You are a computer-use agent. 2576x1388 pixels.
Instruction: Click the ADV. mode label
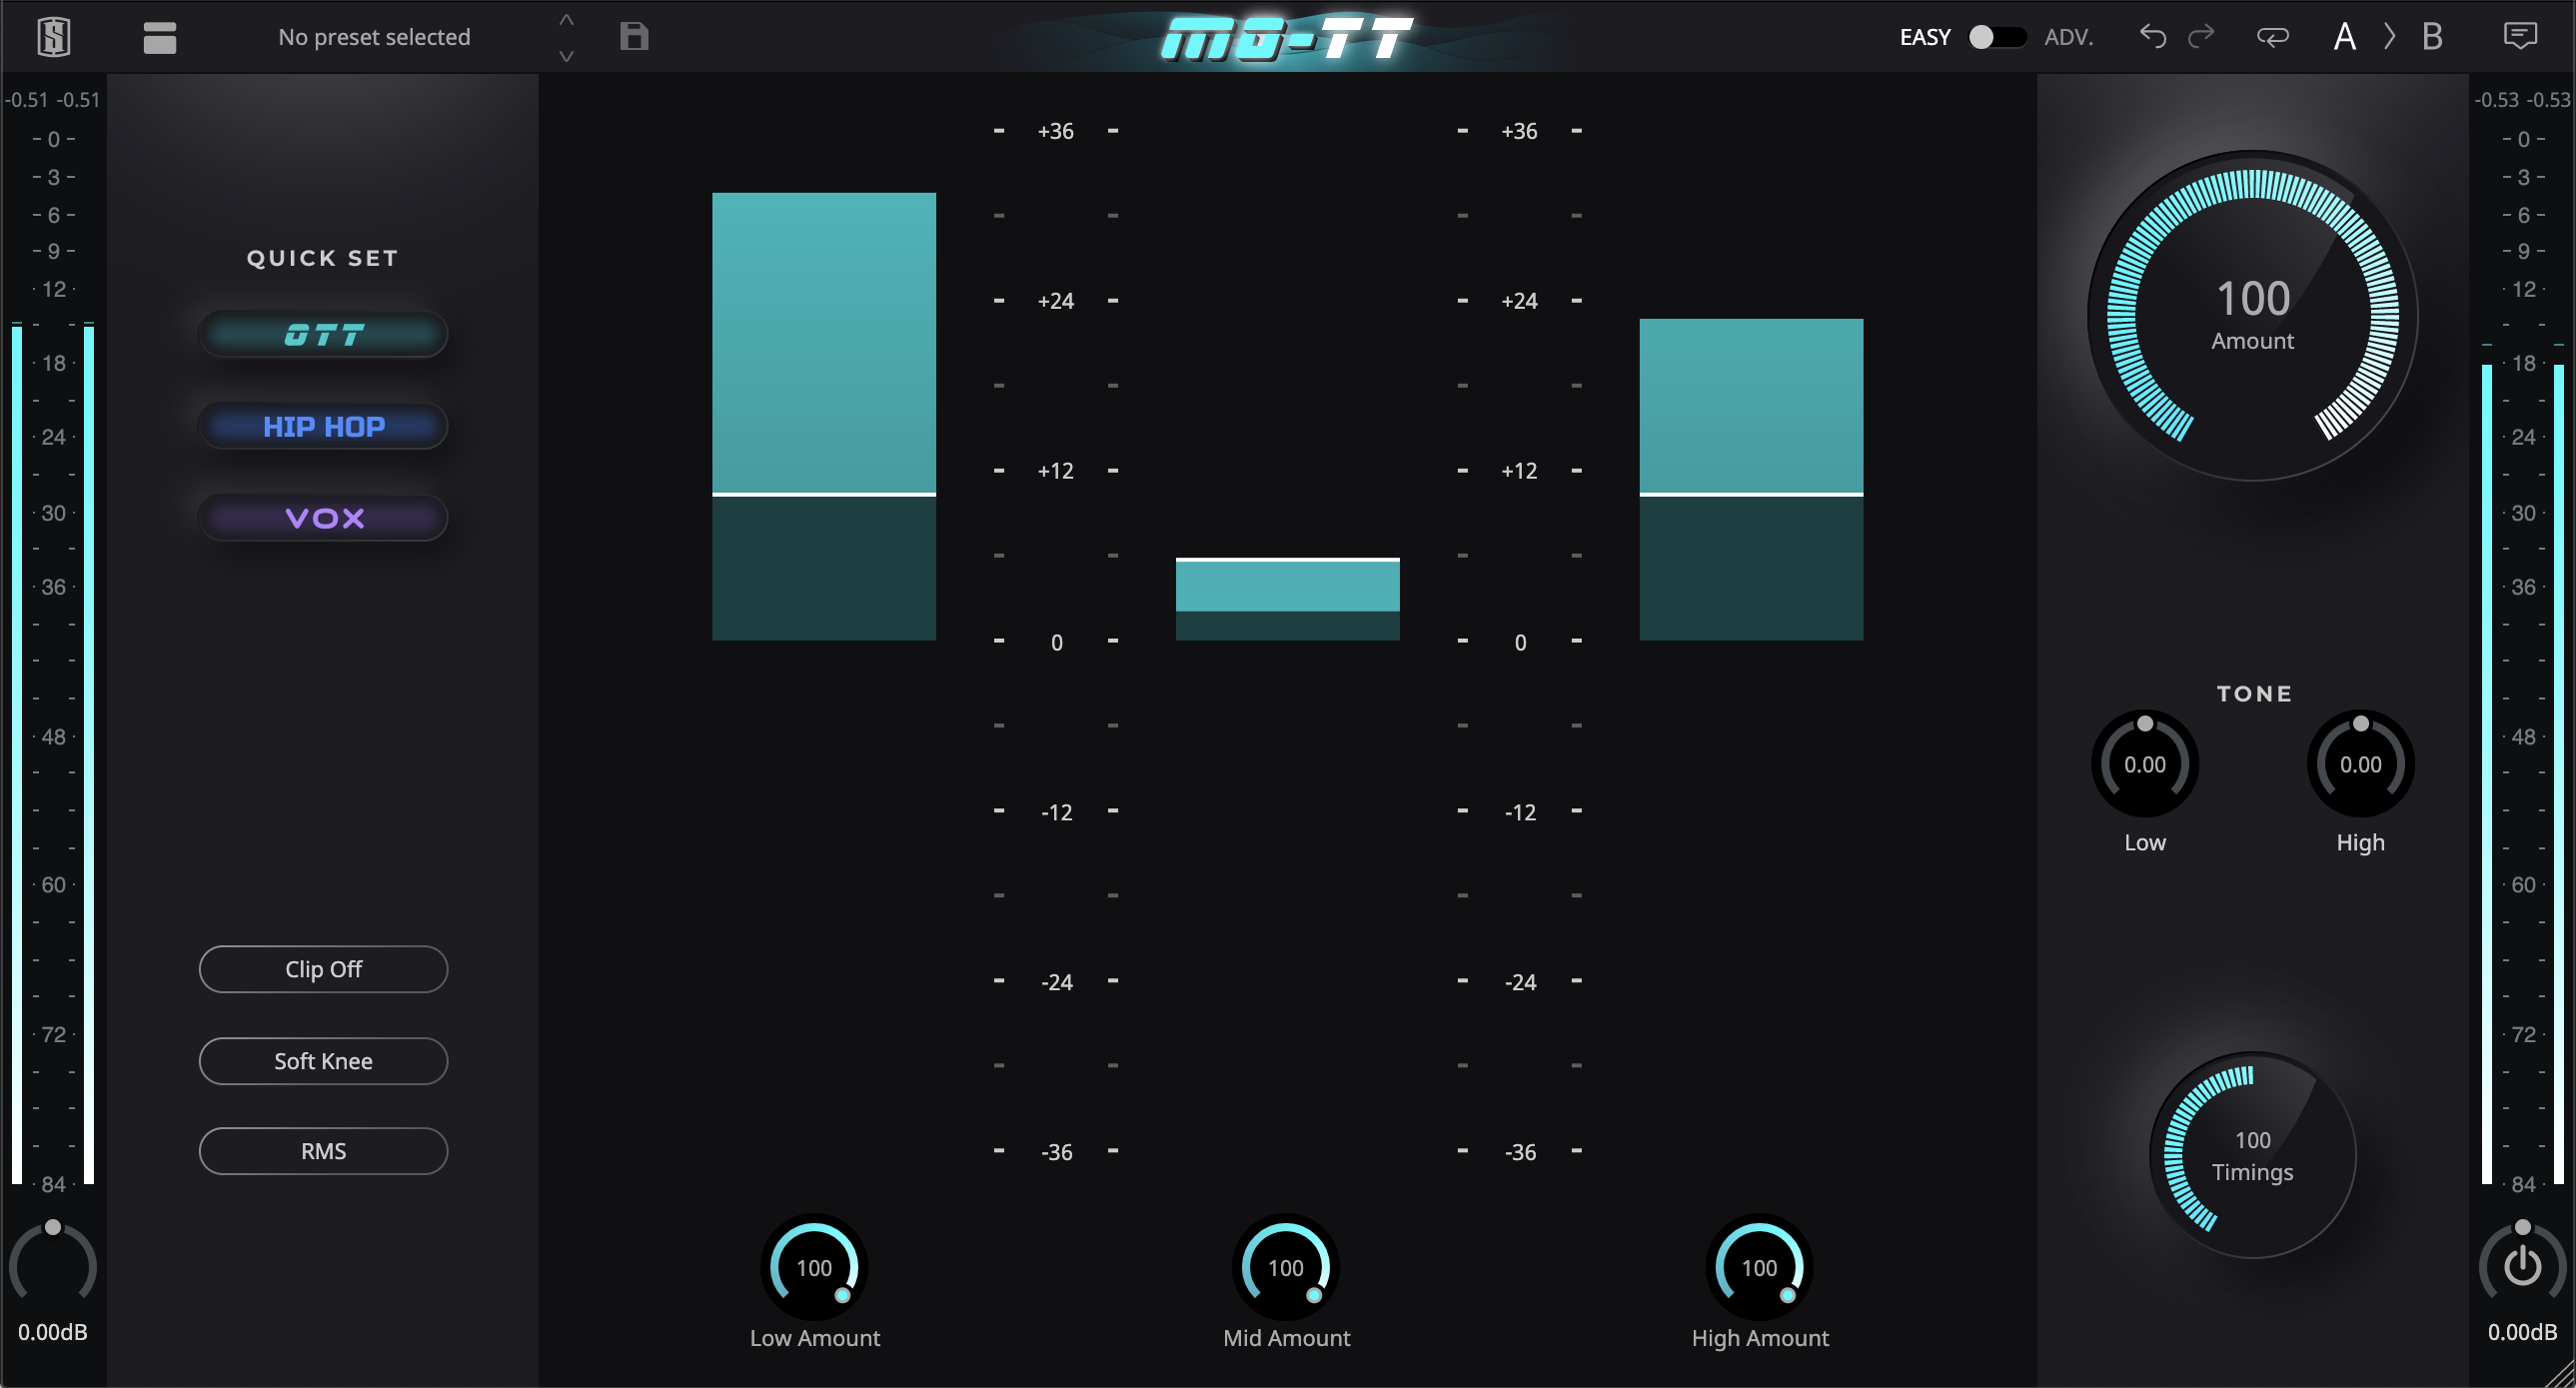pyautogui.click(x=2068, y=37)
